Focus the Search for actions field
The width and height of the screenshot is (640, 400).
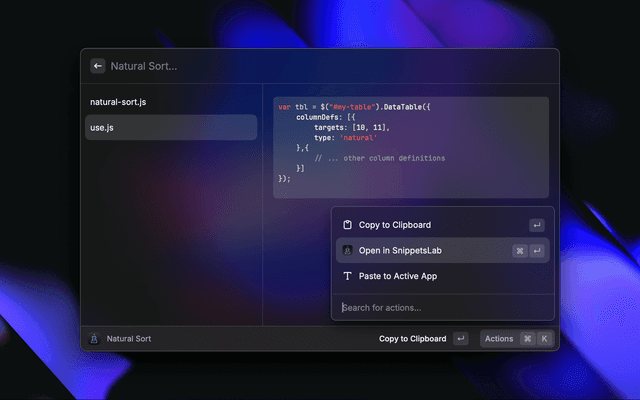tap(440, 307)
